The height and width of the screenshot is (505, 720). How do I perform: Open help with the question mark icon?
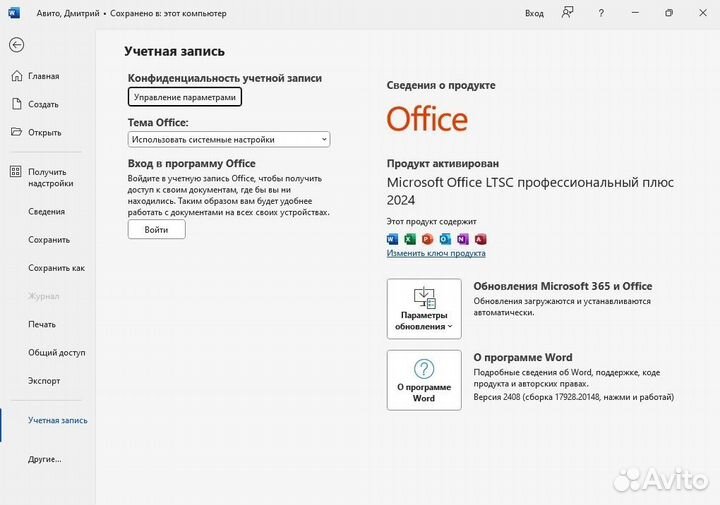601,13
